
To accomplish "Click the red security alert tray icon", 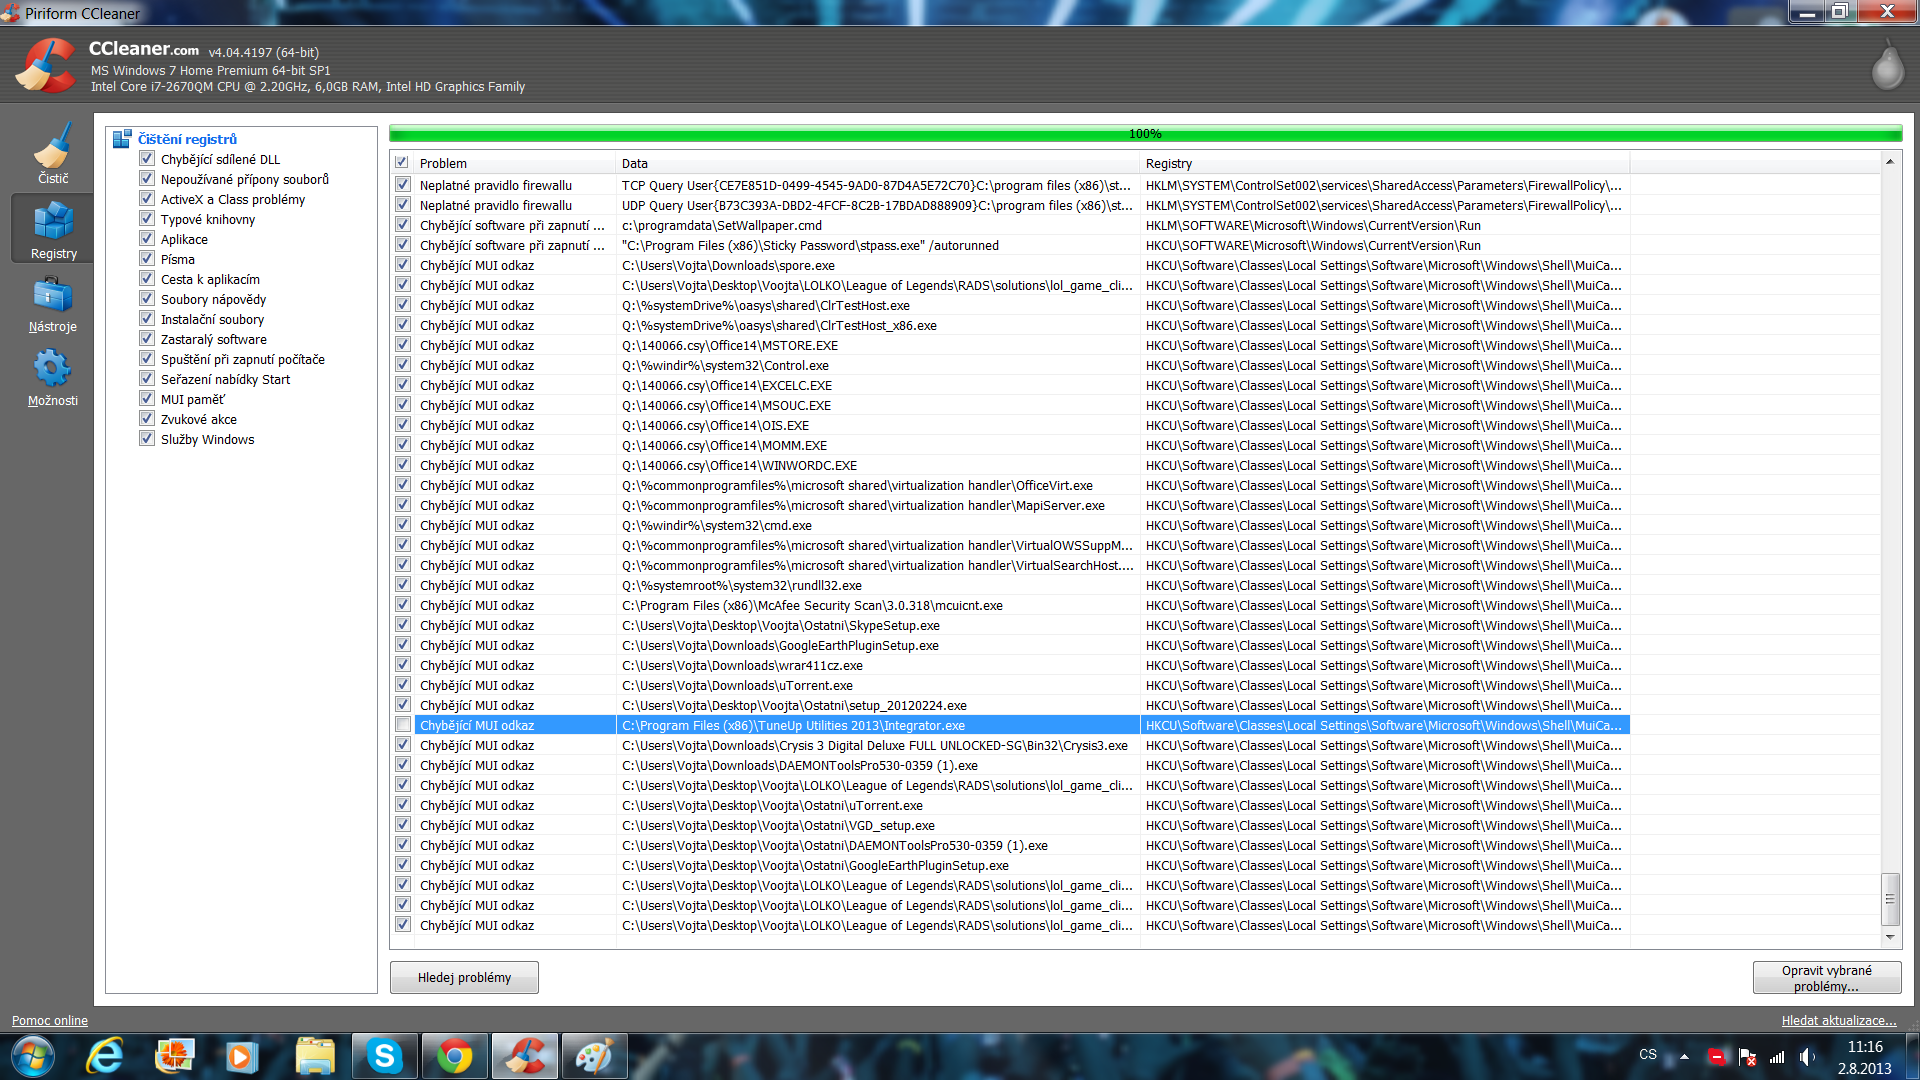I will tap(1717, 1056).
